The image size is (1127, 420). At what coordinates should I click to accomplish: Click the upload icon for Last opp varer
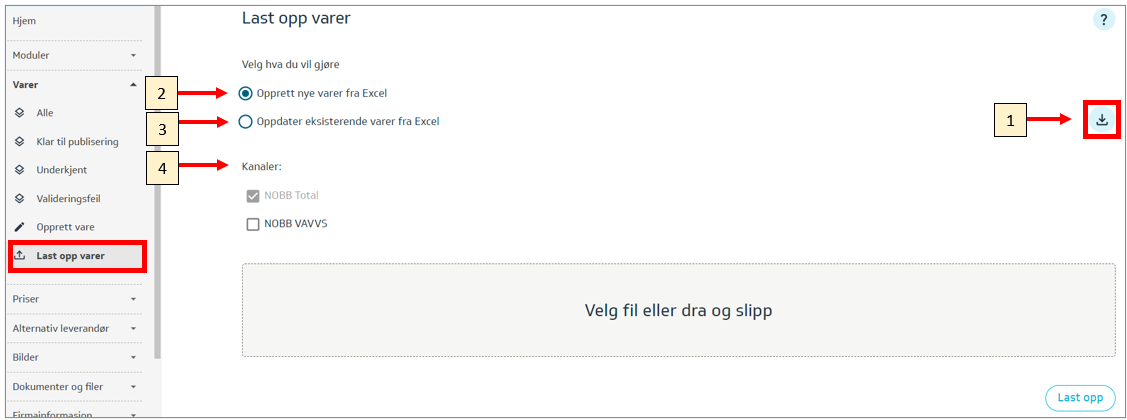[x=20, y=256]
